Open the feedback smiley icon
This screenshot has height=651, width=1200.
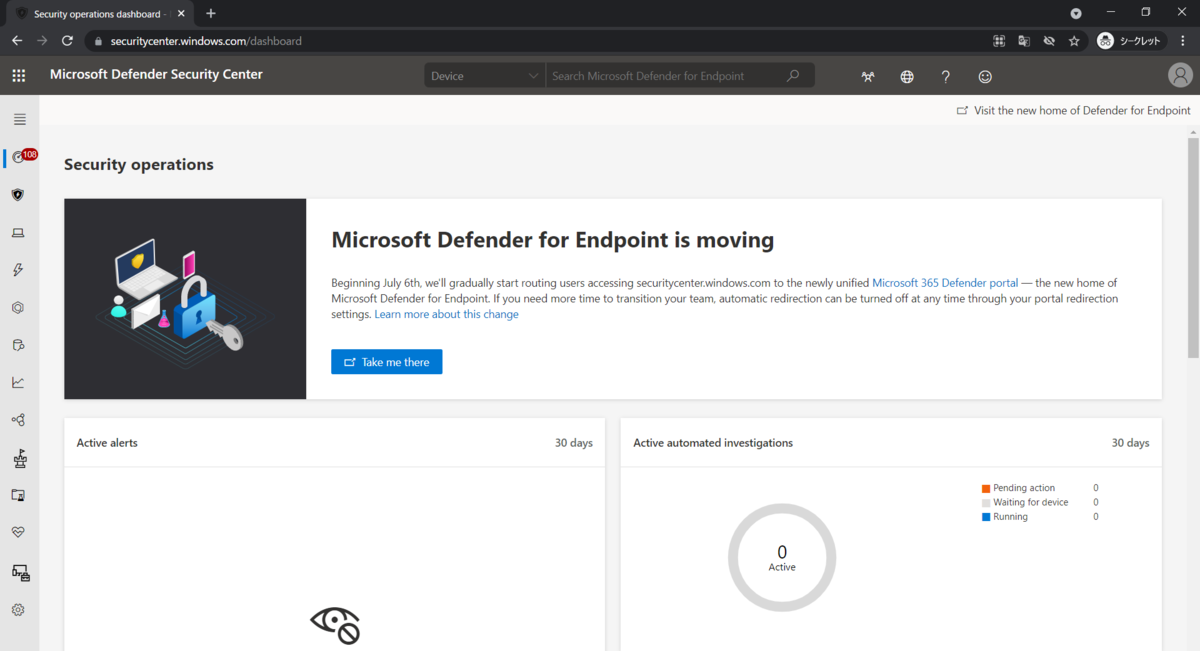(985, 77)
